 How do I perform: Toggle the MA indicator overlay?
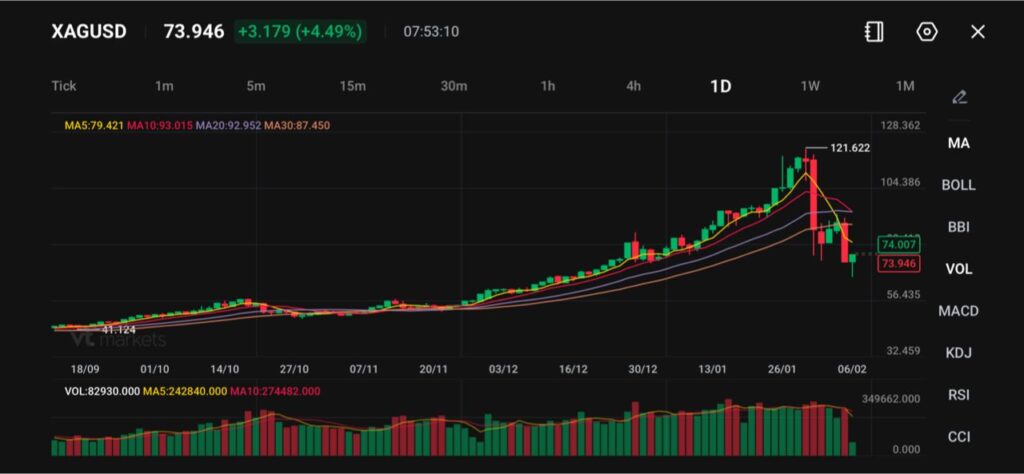coord(958,143)
